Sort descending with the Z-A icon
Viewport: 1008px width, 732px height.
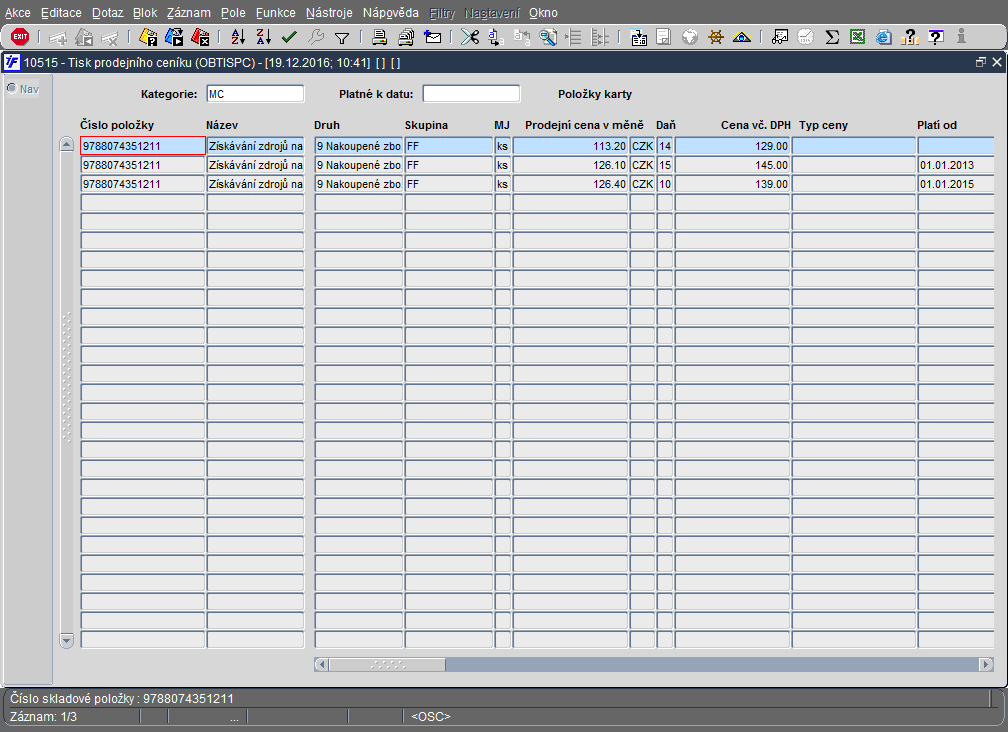[264, 37]
